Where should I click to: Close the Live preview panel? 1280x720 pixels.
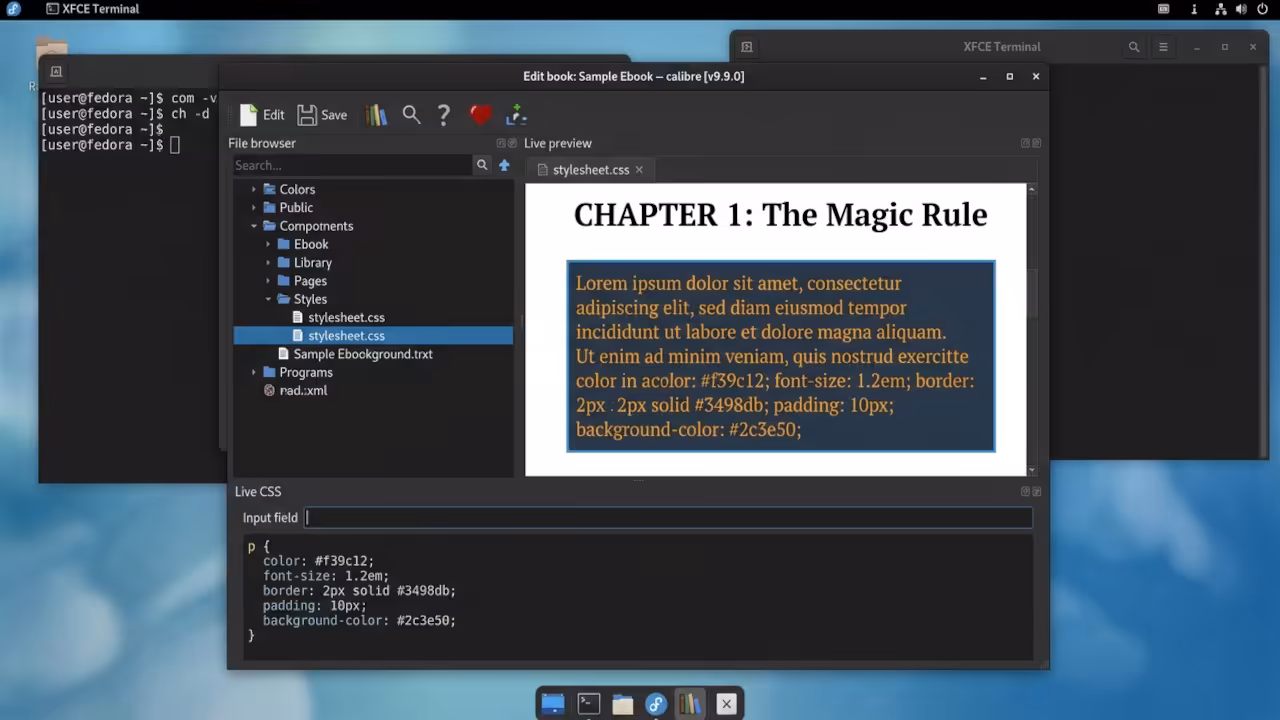click(x=1036, y=143)
